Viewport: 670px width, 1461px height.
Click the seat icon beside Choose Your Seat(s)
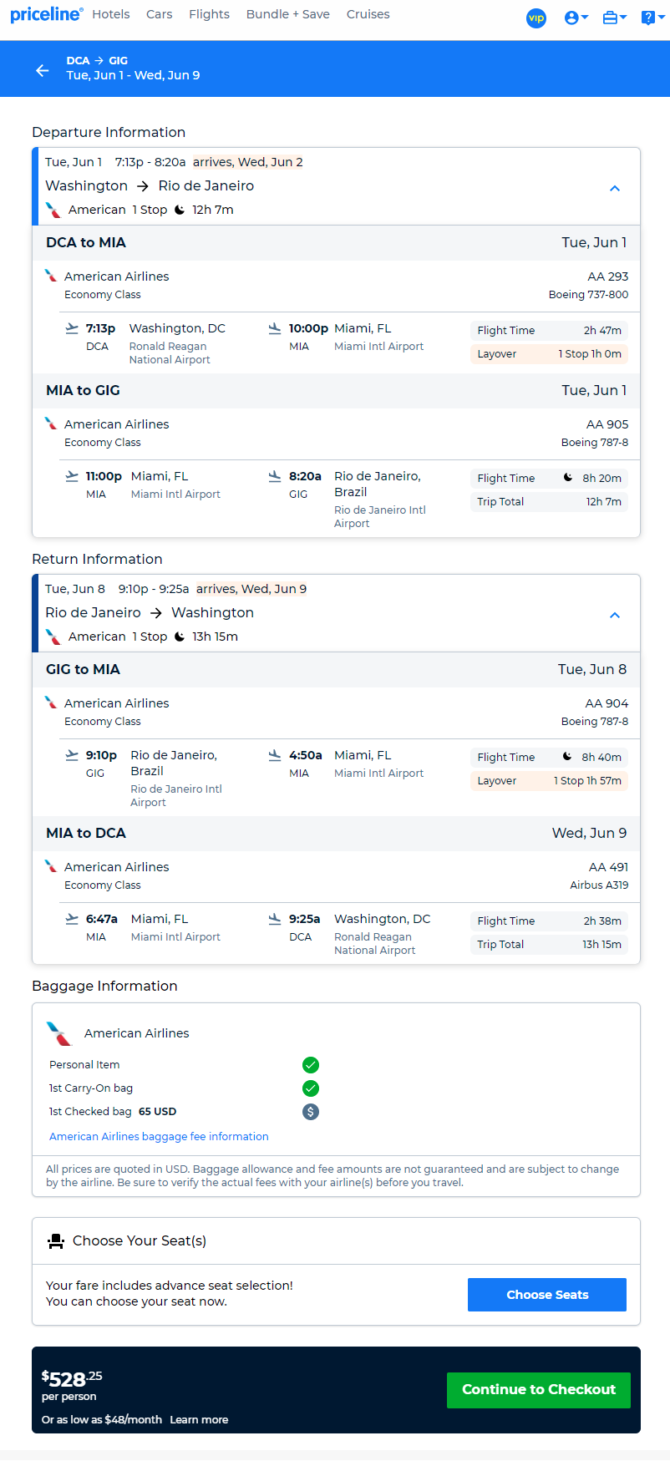pyautogui.click(x=56, y=1241)
